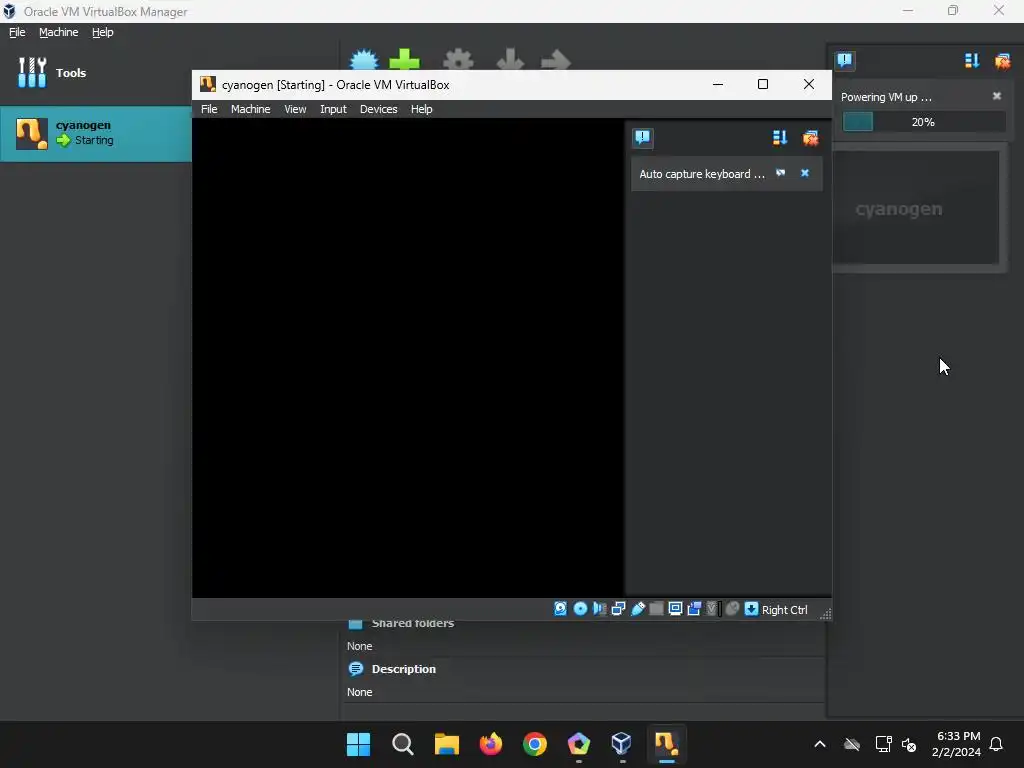
Task: Click the display status bar icon
Action: [x=675, y=609]
